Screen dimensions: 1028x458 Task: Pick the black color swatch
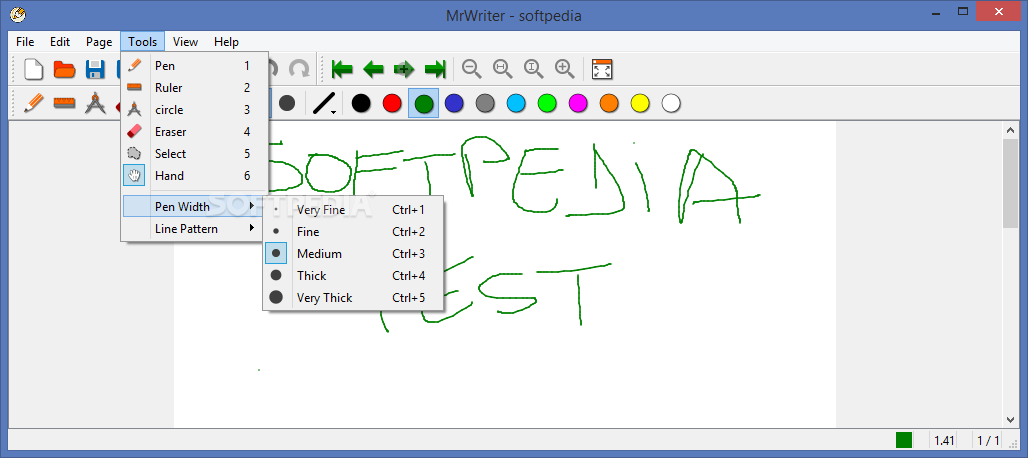(361, 104)
